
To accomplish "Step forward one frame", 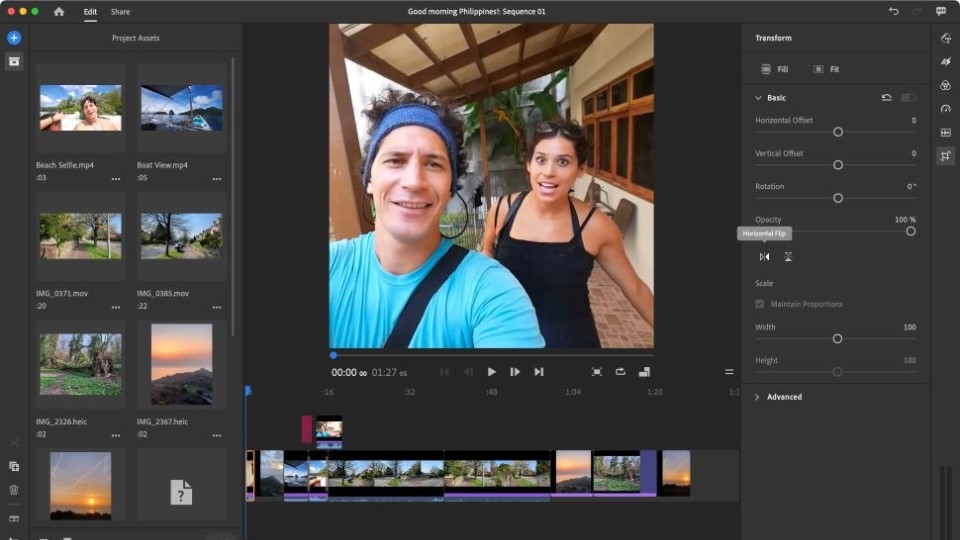I will pyautogui.click(x=515, y=372).
